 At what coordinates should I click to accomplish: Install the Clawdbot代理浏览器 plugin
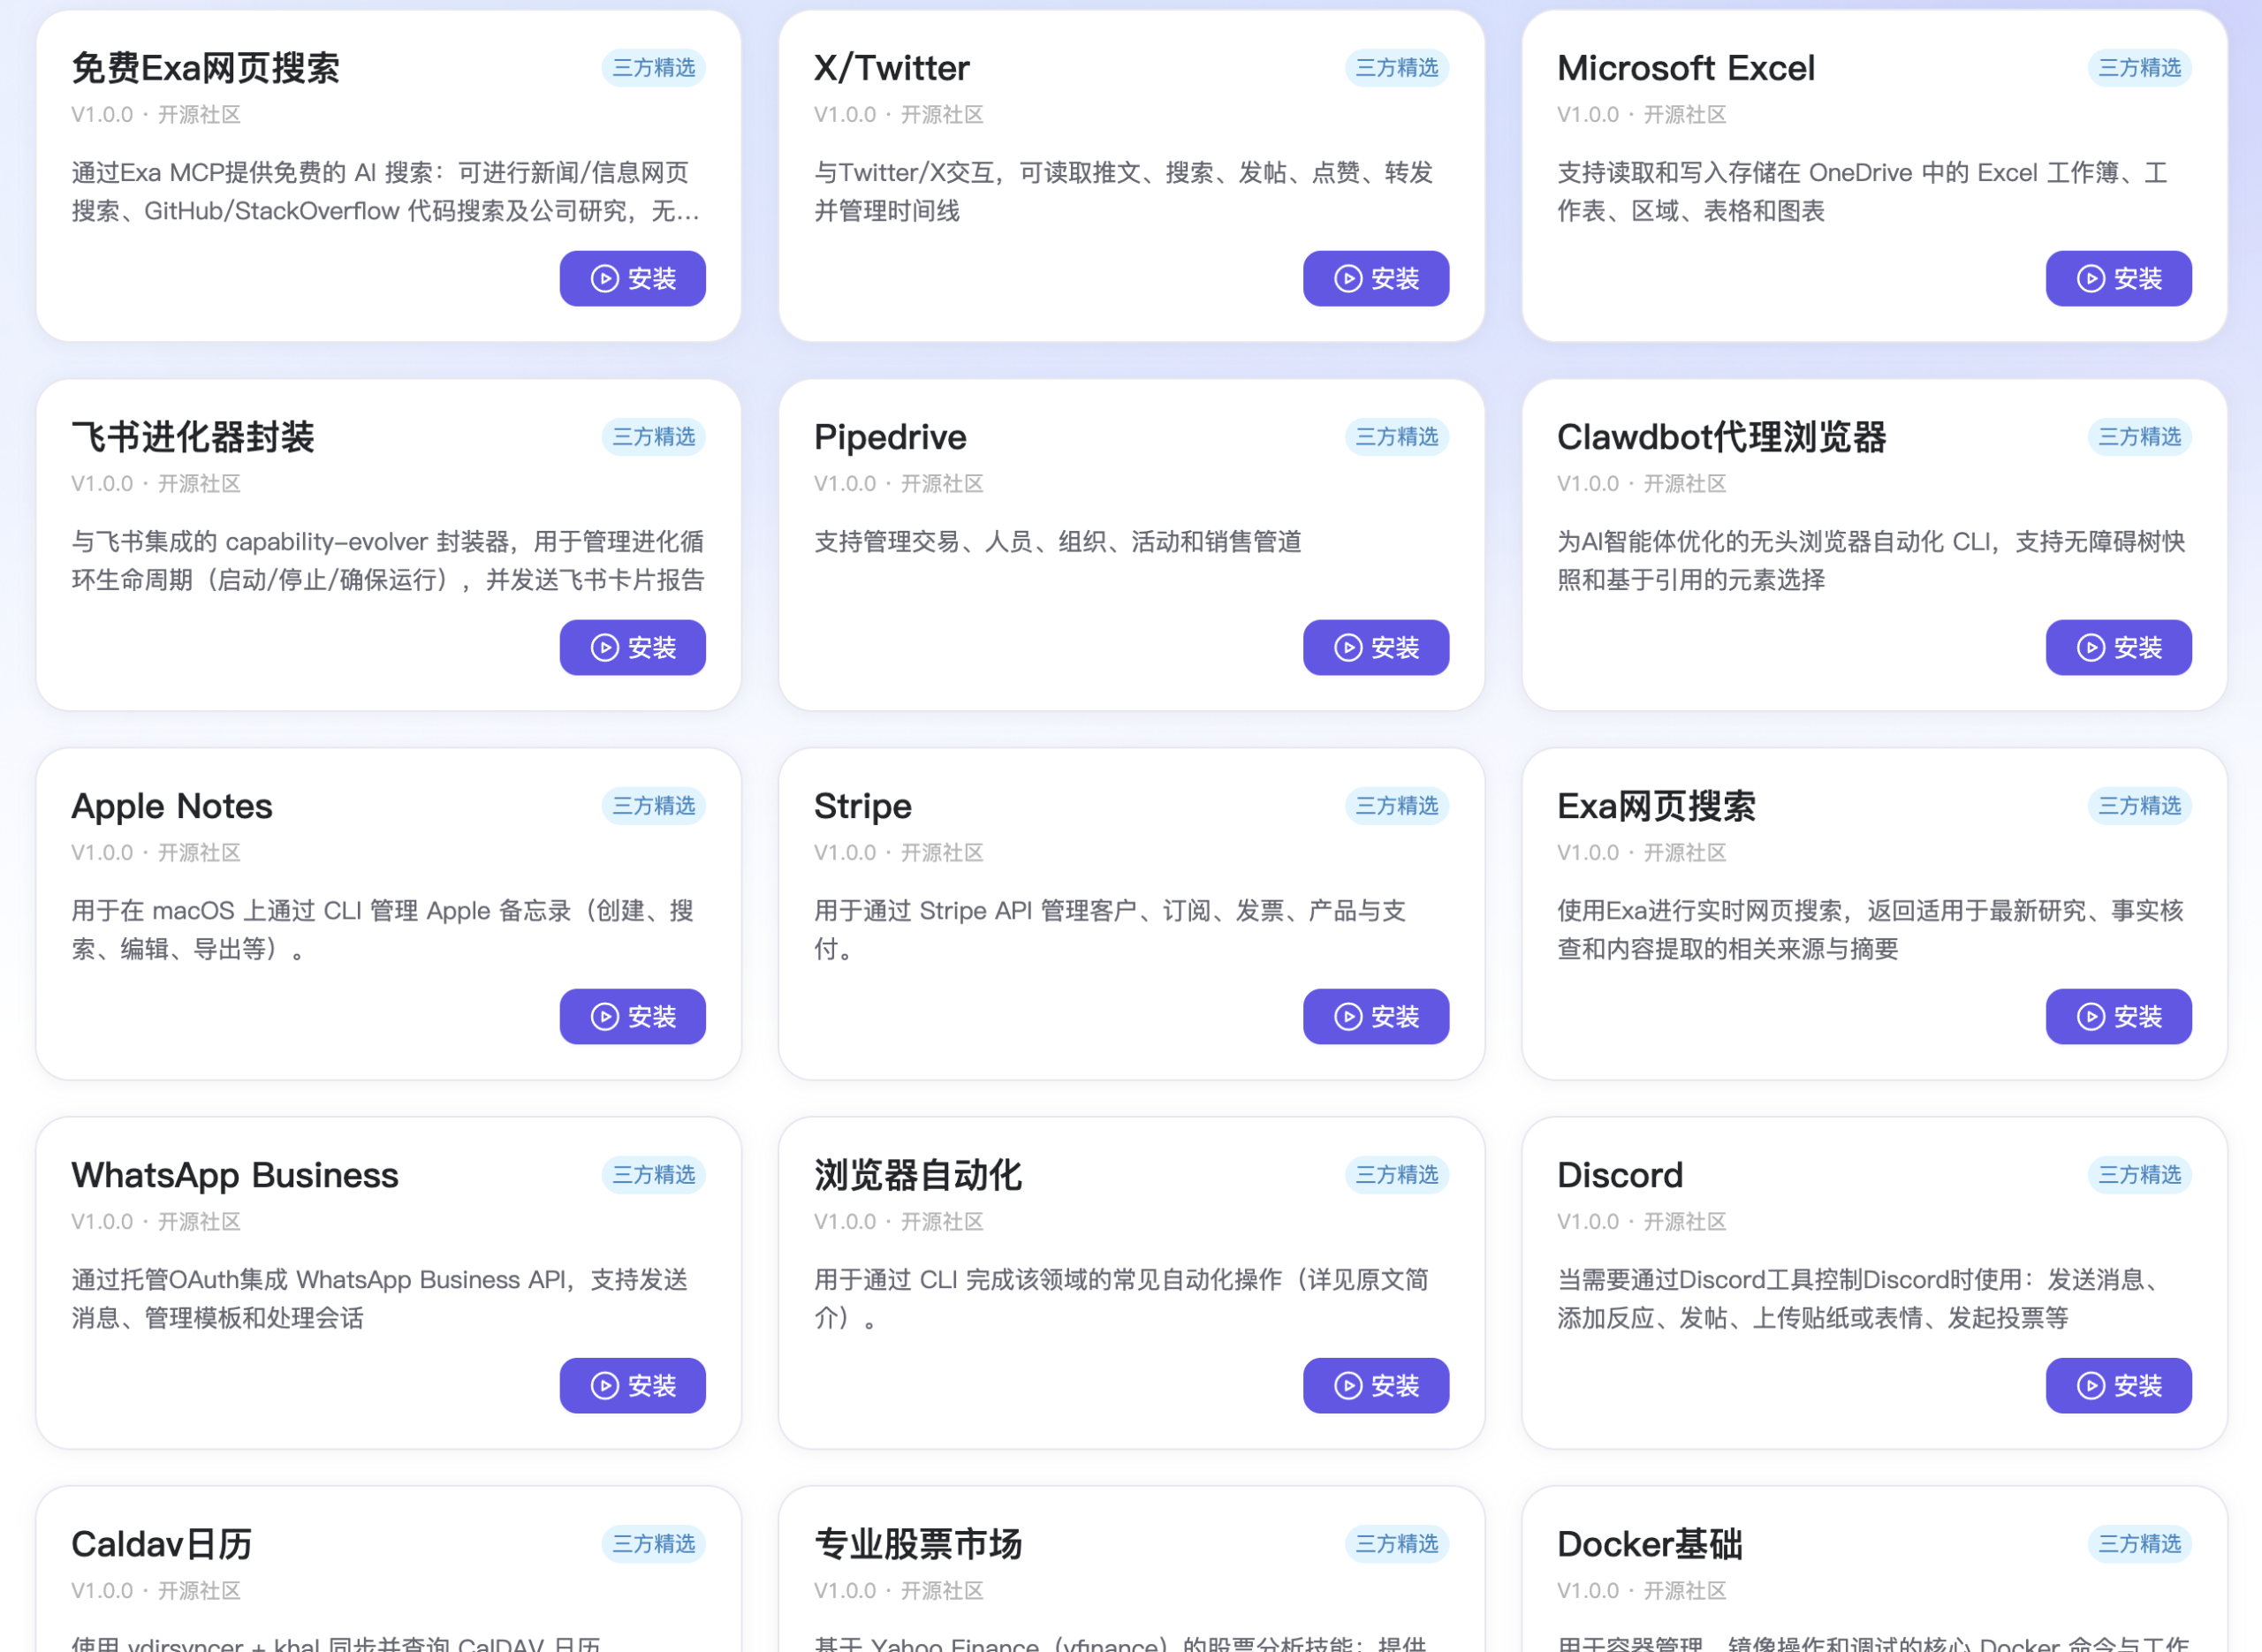coord(2119,648)
